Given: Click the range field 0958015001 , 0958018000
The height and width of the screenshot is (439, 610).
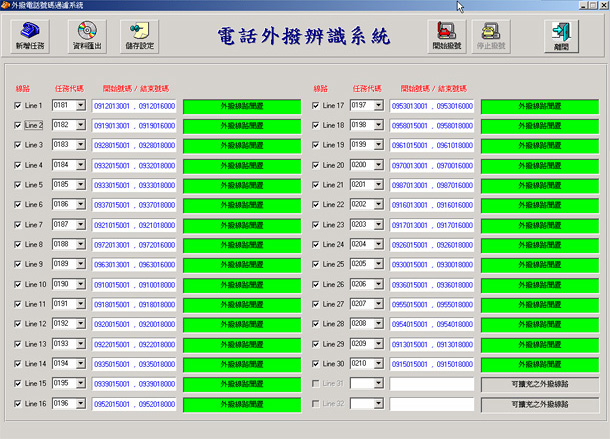Looking at the screenshot, I should coord(432,126).
